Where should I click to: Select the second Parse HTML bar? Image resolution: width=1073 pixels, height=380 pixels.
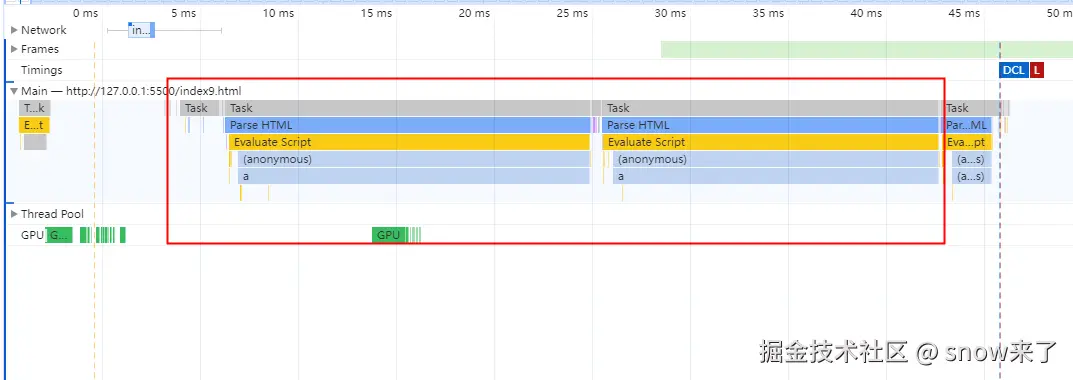pos(770,125)
